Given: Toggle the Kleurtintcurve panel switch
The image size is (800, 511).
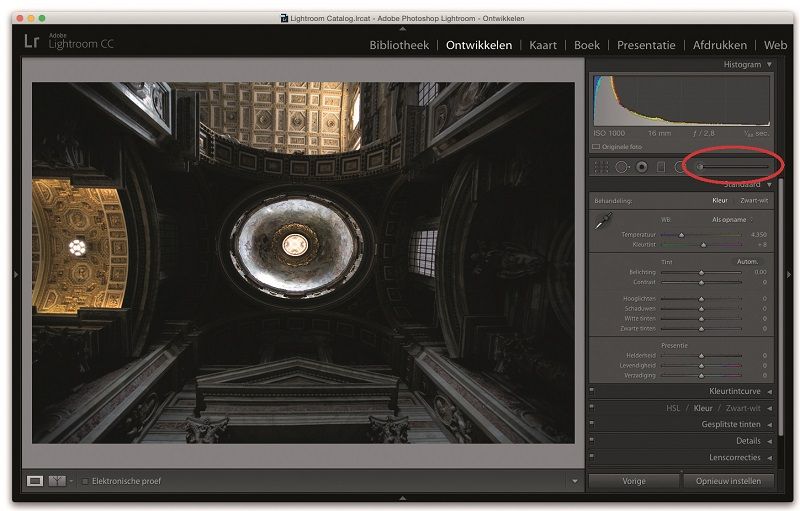Looking at the screenshot, I should coord(592,391).
